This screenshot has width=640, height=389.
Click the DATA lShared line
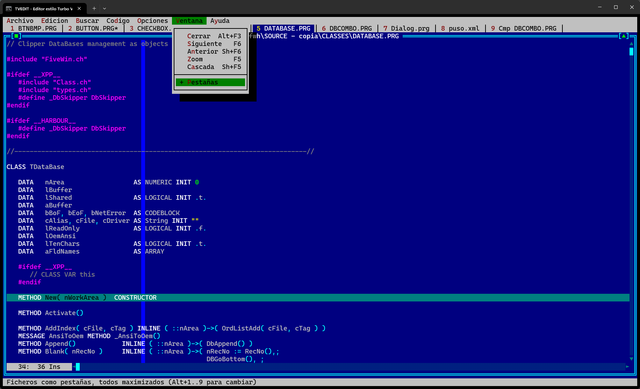coord(112,198)
